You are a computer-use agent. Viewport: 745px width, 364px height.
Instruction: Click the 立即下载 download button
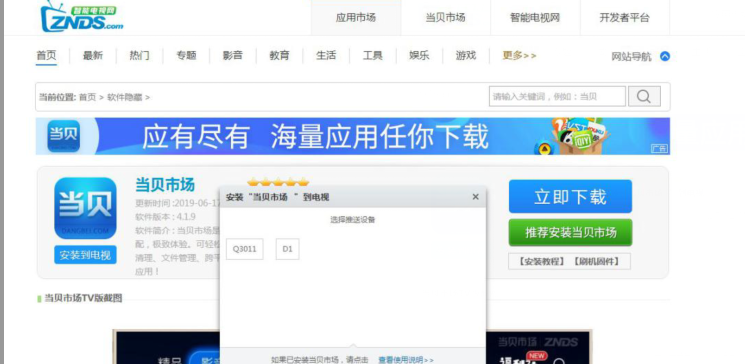(x=570, y=196)
